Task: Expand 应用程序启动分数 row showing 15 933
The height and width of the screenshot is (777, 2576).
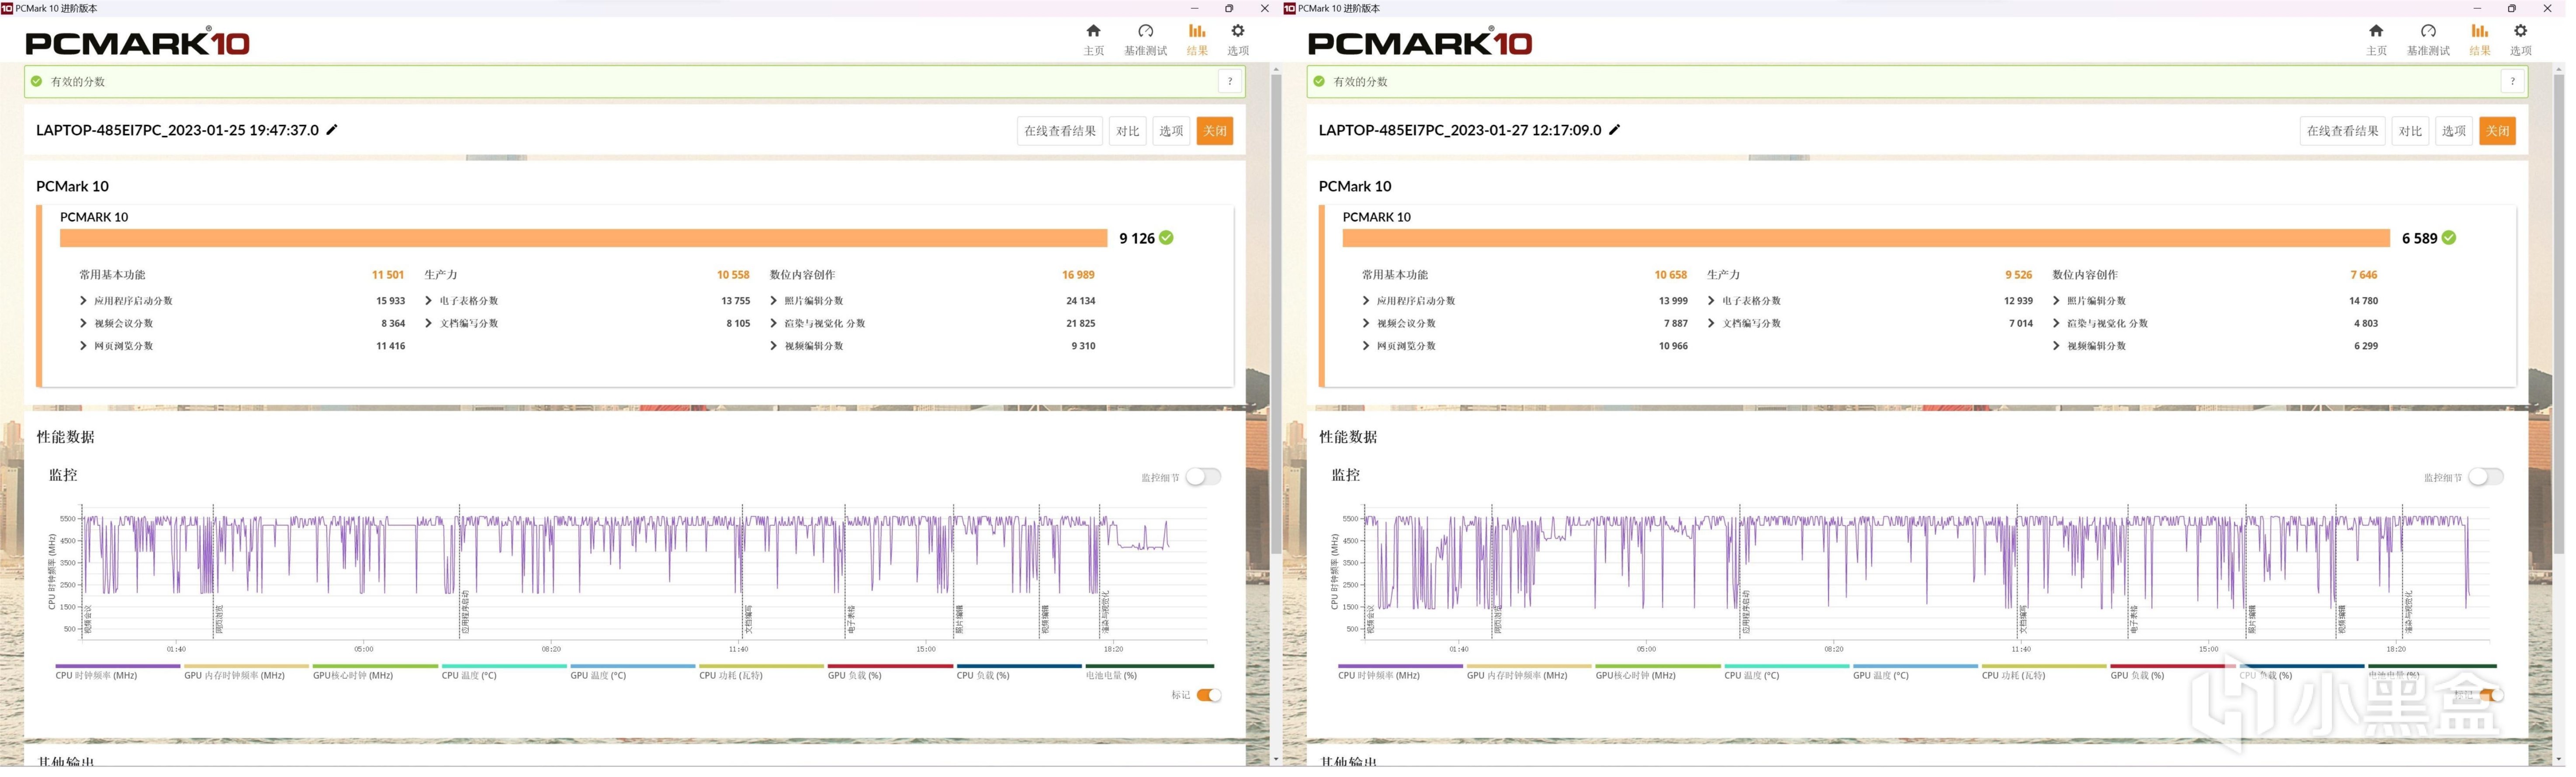Action: tap(84, 301)
